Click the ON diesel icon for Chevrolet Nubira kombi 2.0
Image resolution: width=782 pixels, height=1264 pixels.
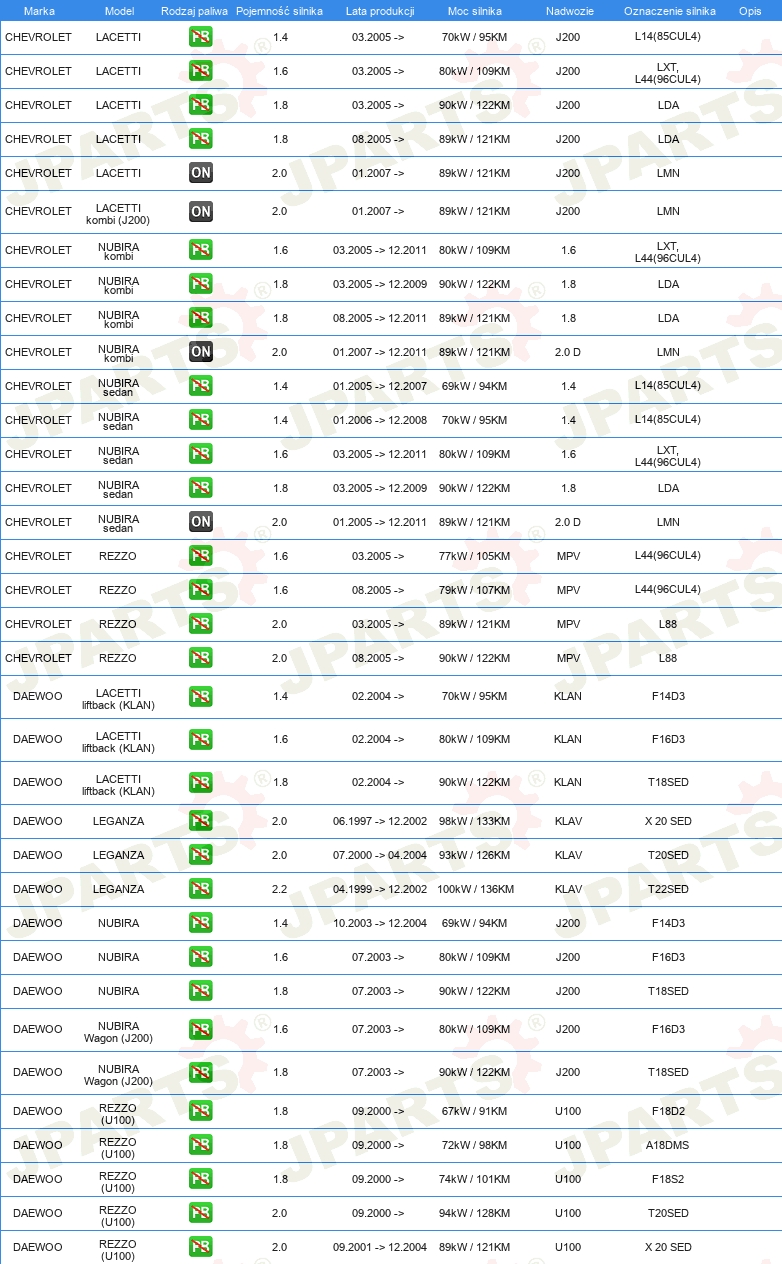click(x=201, y=352)
